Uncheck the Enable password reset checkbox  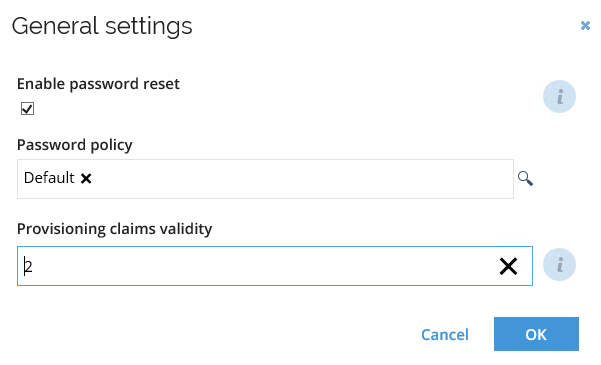click(x=27, y=109)
